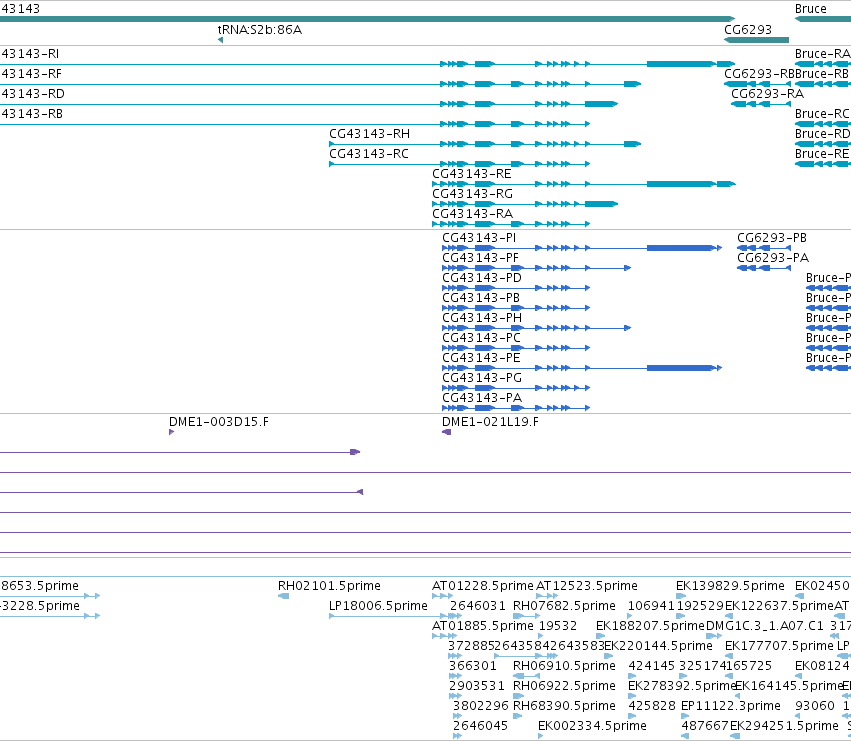
Task: Click the Bruce-RC transcript label
Action: (x=822, y=114)
